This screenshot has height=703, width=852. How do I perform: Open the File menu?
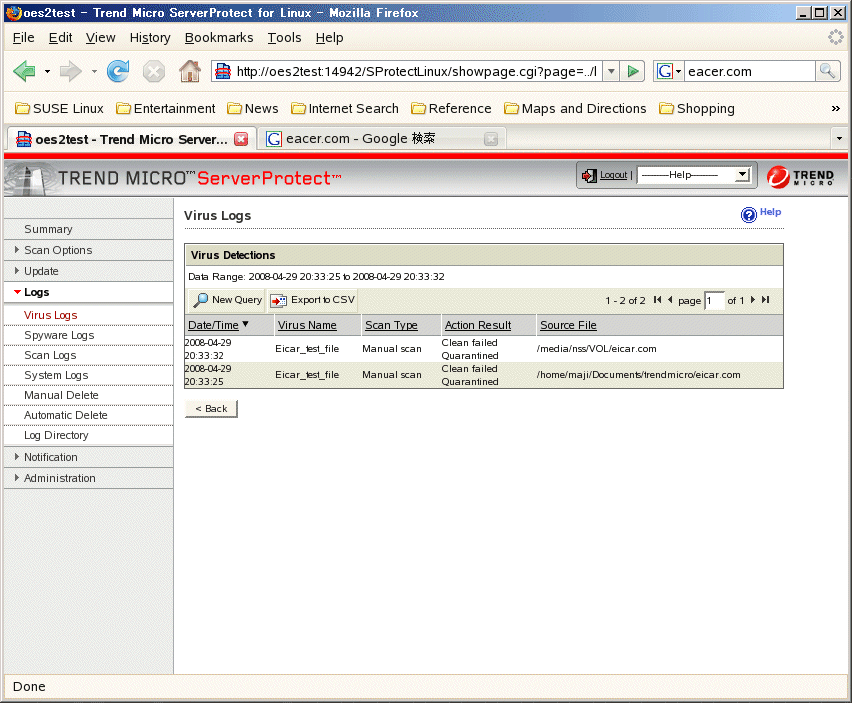point(23,37)
